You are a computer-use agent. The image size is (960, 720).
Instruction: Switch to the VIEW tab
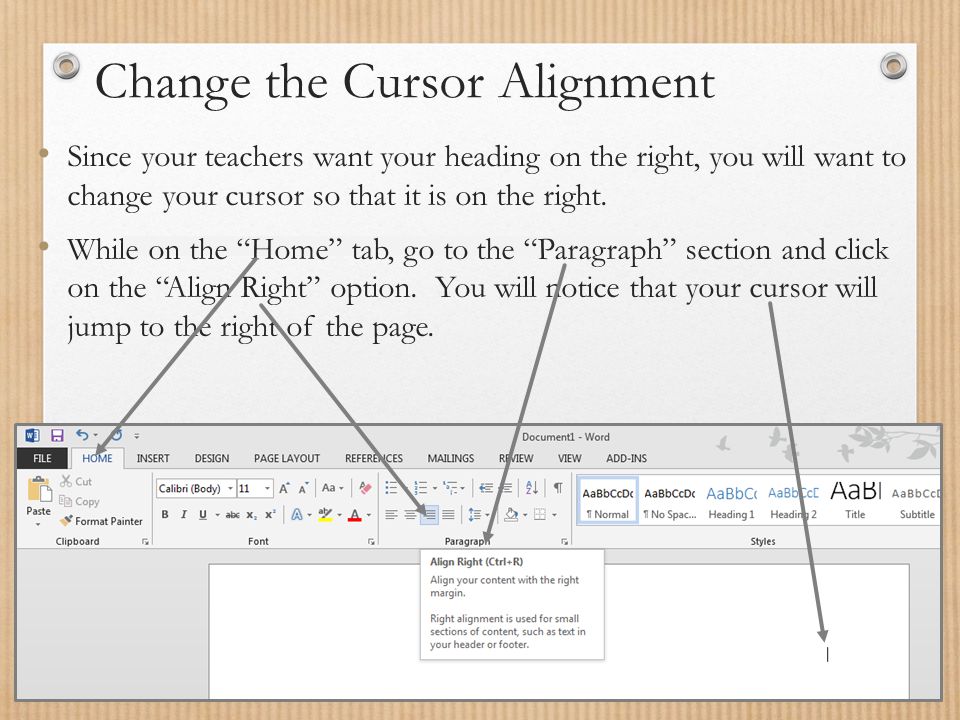pyautogui.click(x=569, y=458)
